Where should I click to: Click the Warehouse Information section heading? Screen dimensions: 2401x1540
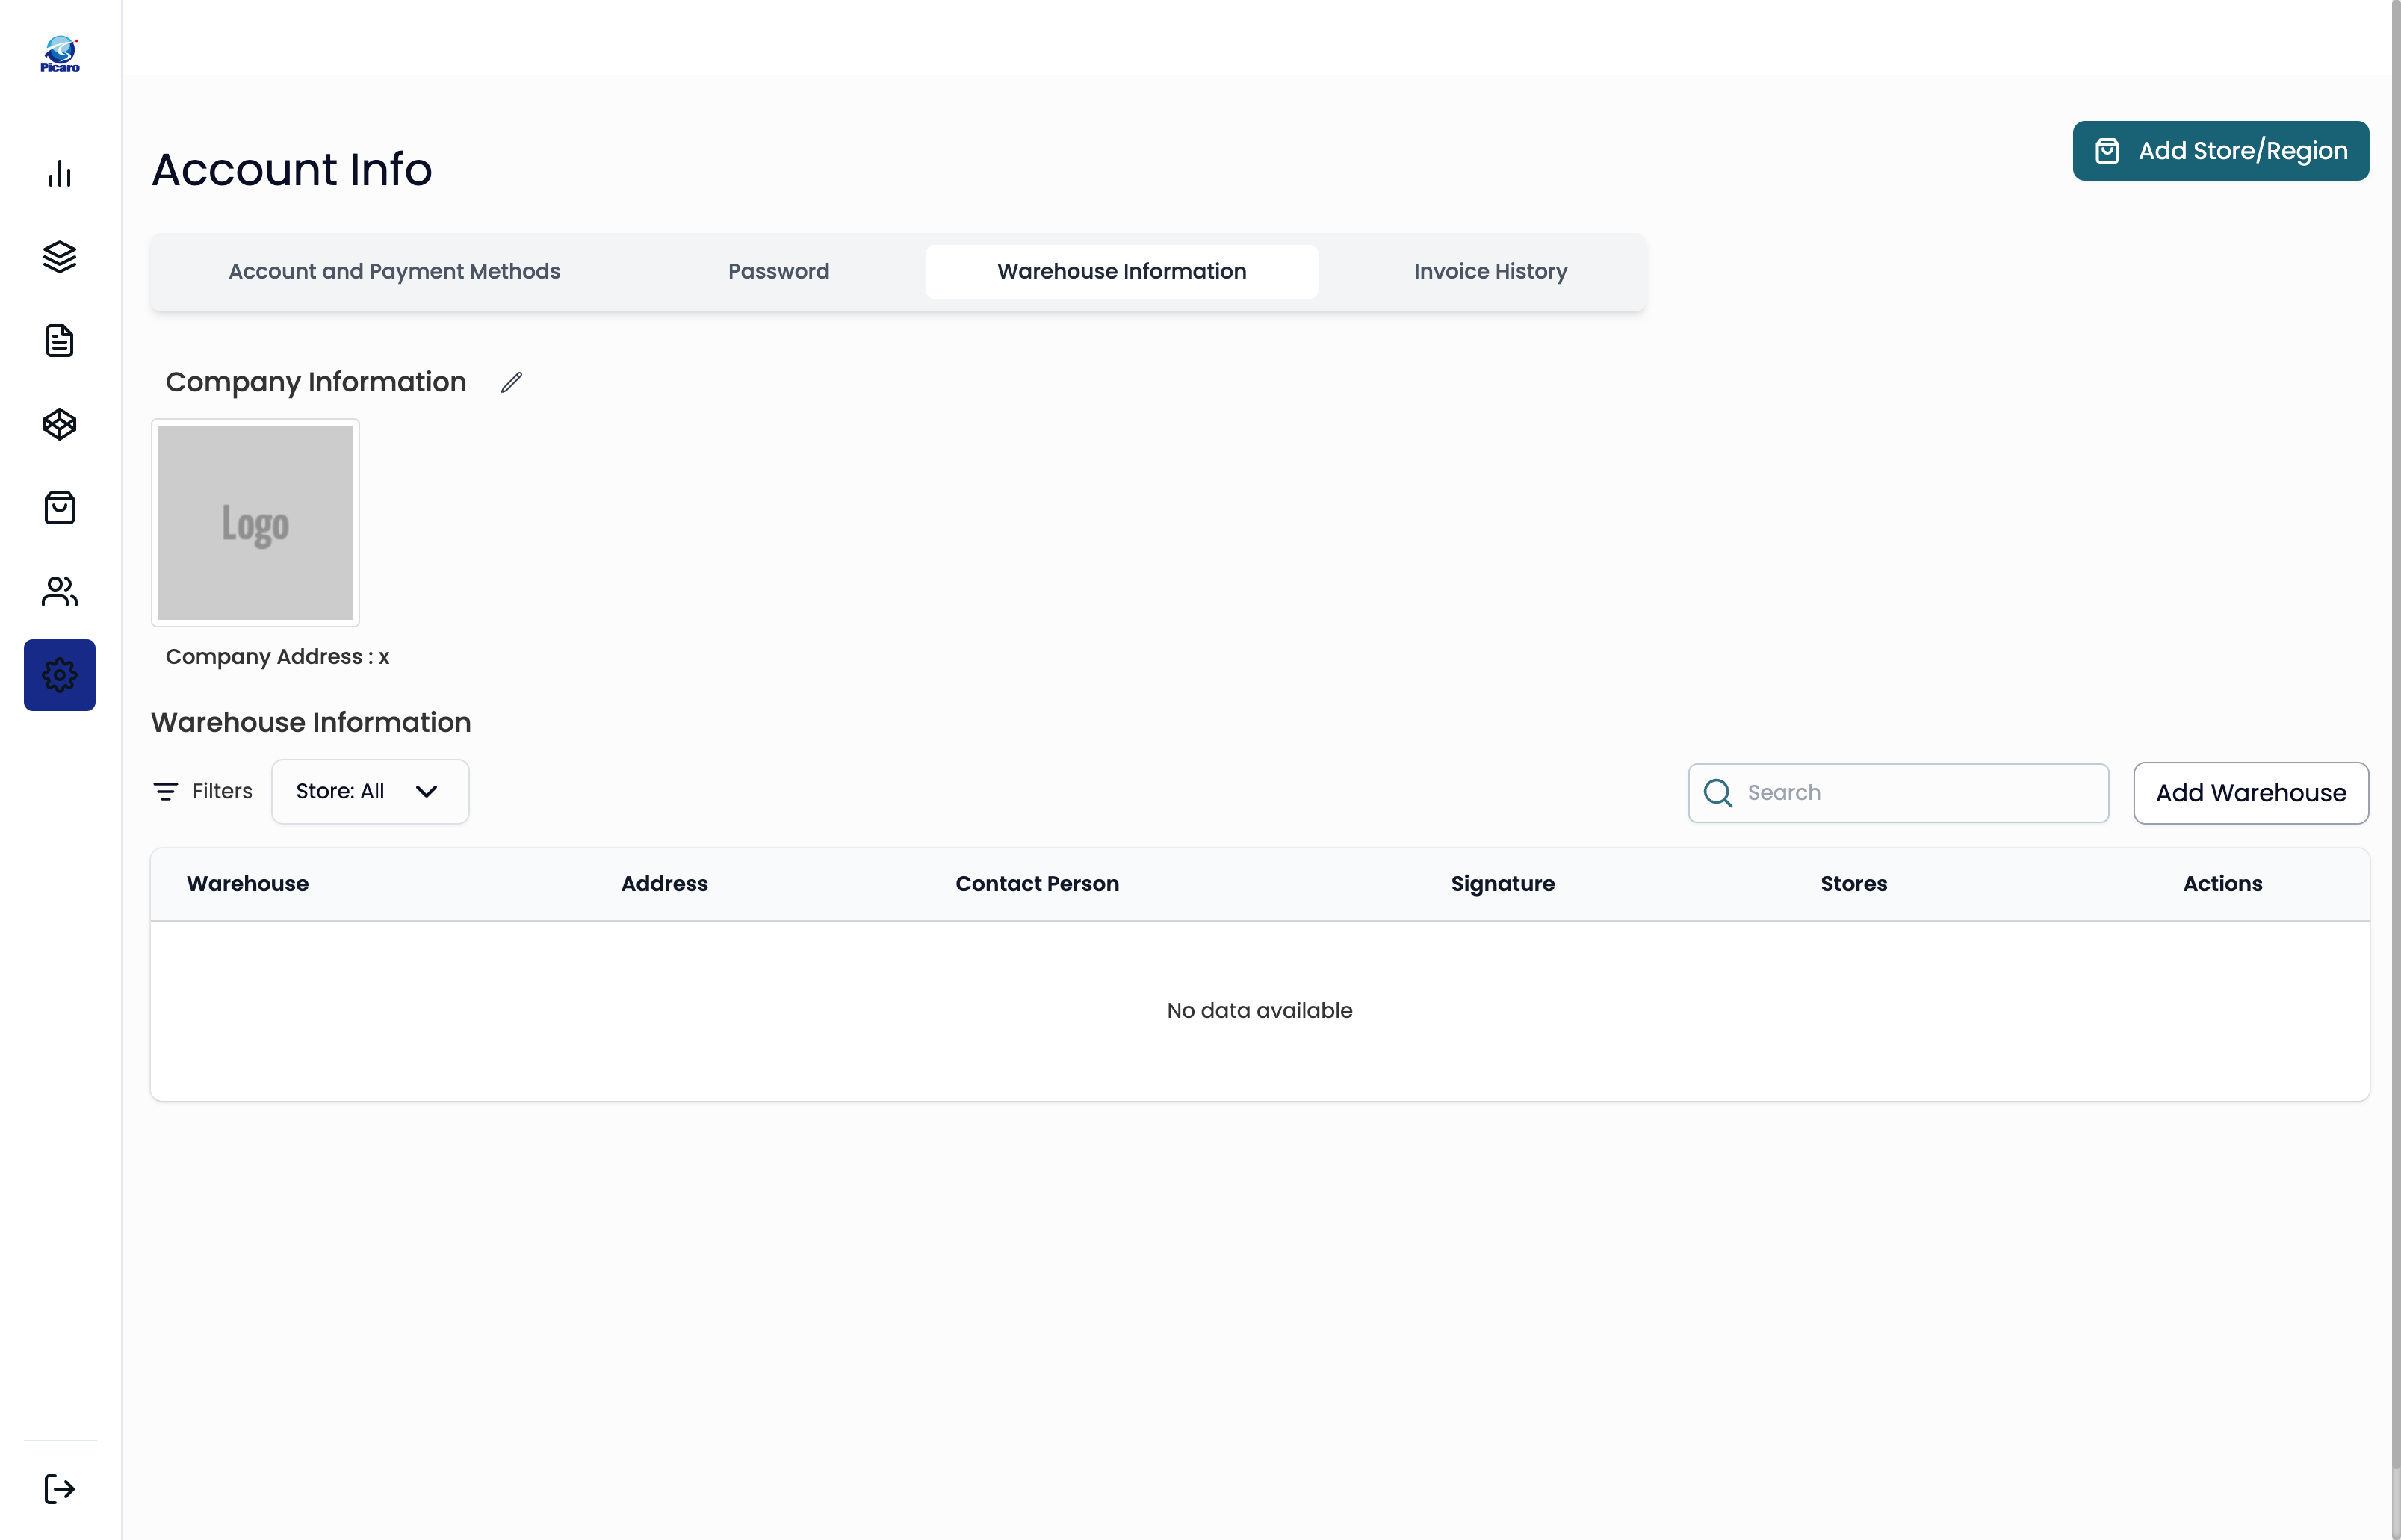point(311,722)
